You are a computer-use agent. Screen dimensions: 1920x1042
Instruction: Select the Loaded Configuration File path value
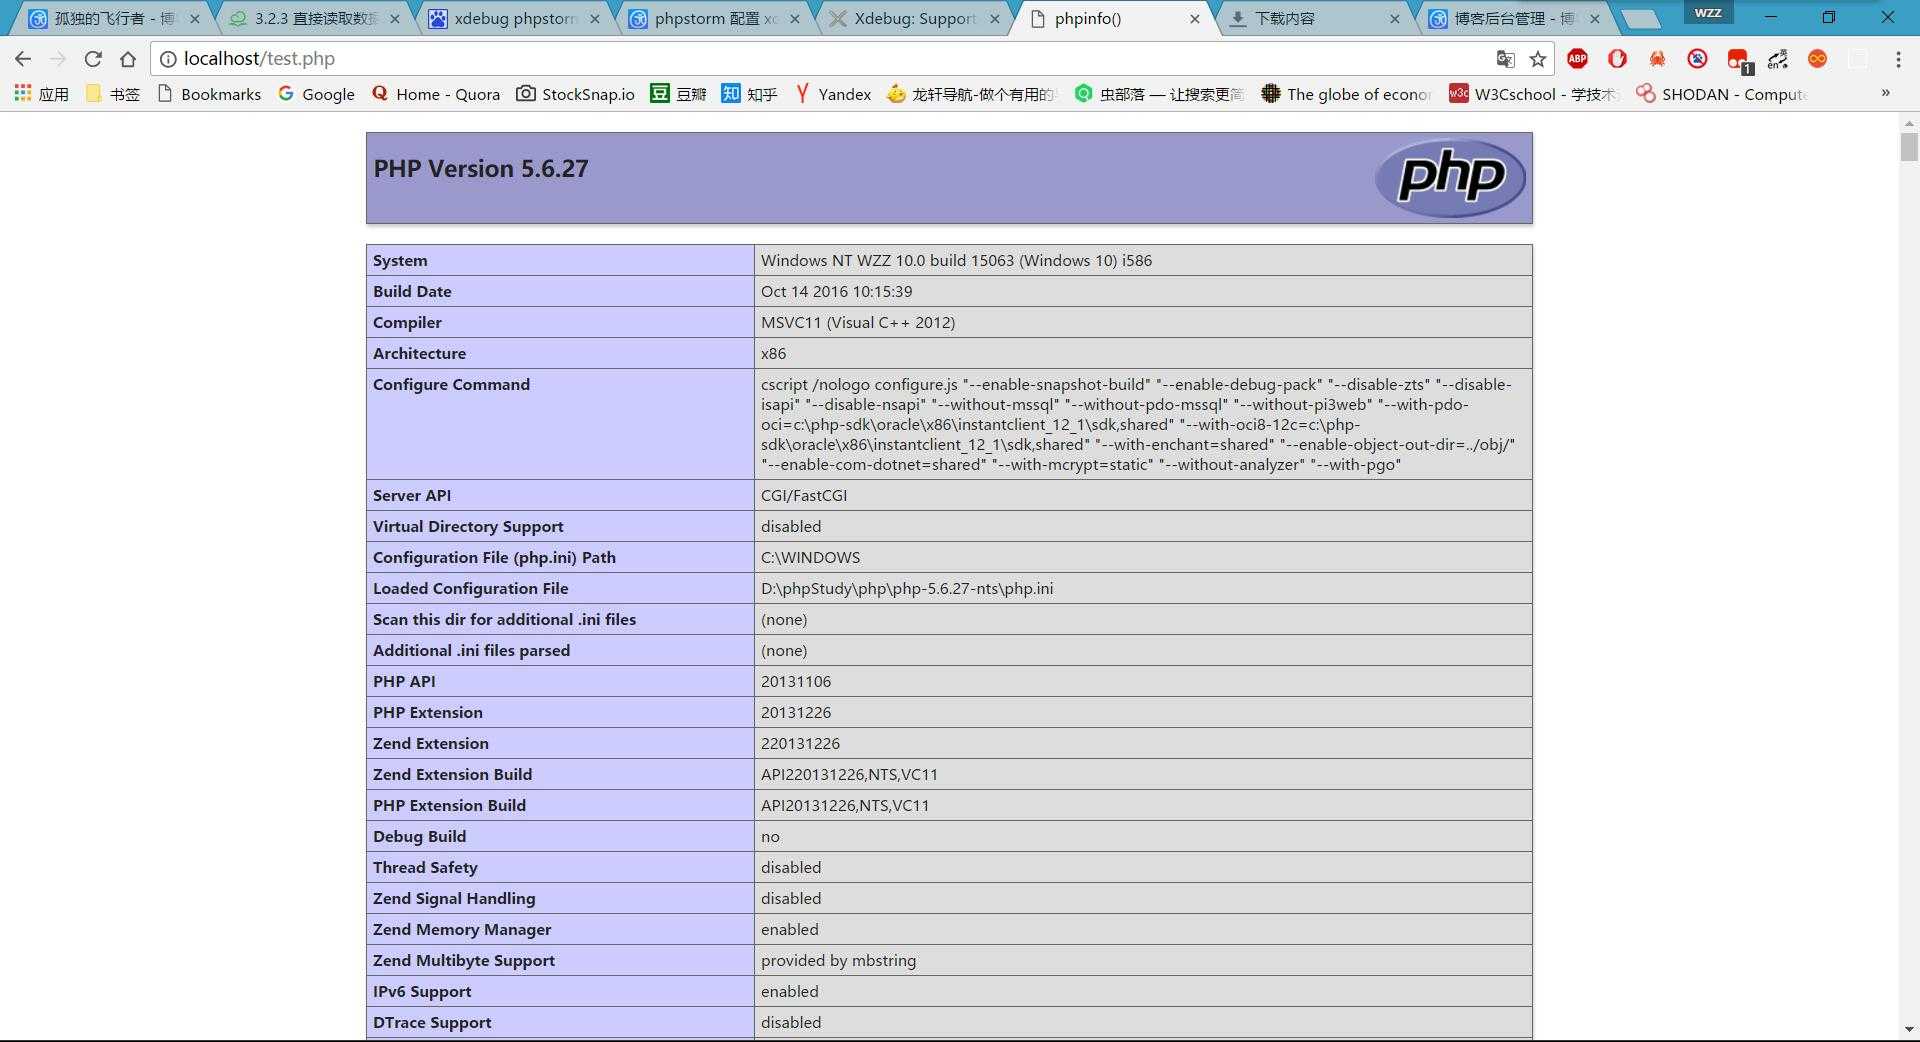point(907,589)
